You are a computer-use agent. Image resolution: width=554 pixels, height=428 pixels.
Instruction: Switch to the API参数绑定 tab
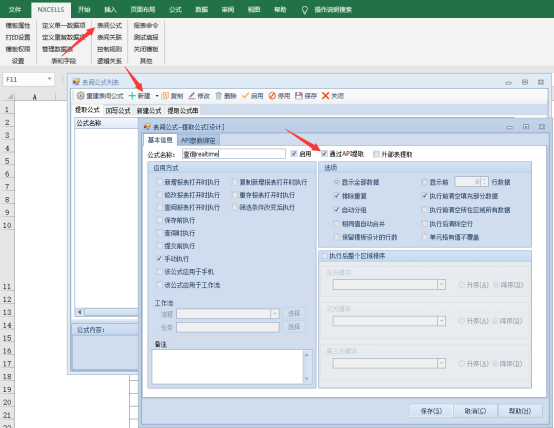click(x=198, y=140)
